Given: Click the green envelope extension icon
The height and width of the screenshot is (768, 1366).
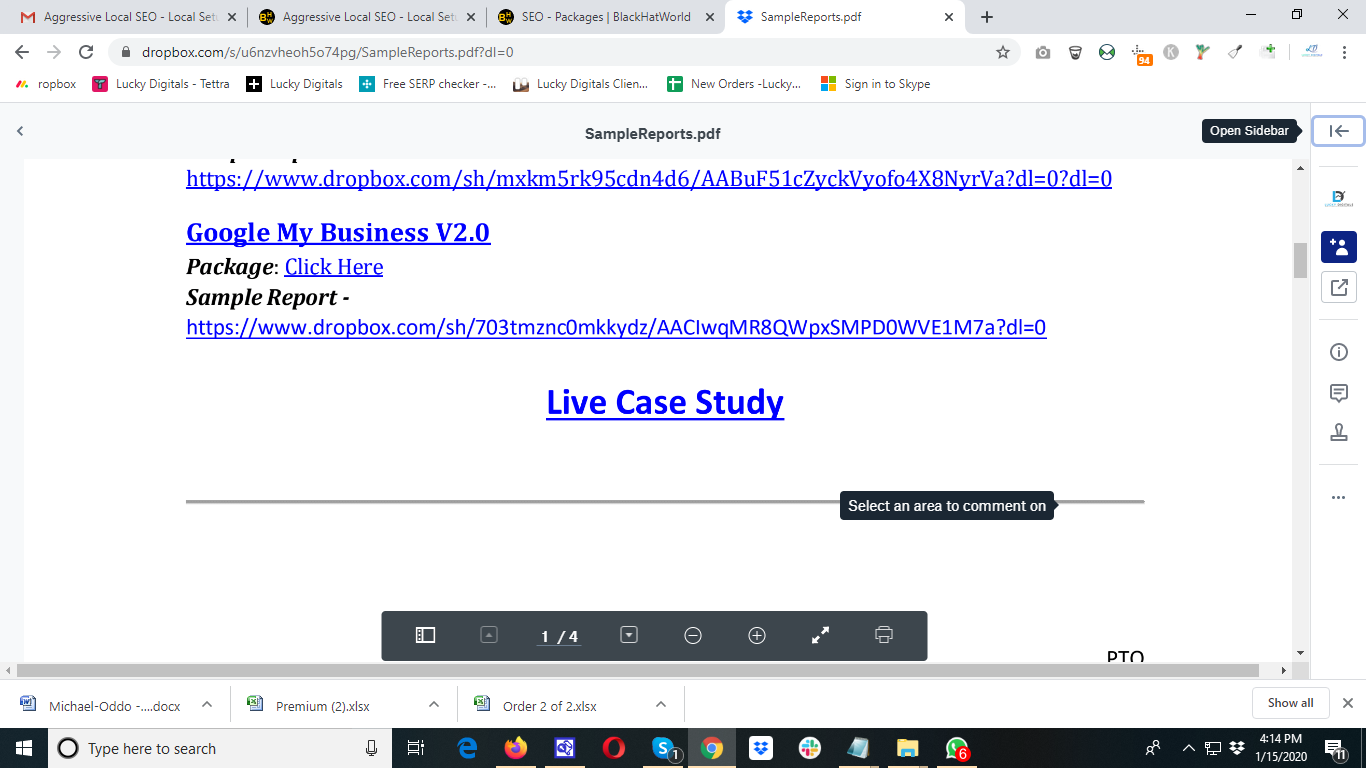Looking at the screenshot, I should click(1107, 52).
